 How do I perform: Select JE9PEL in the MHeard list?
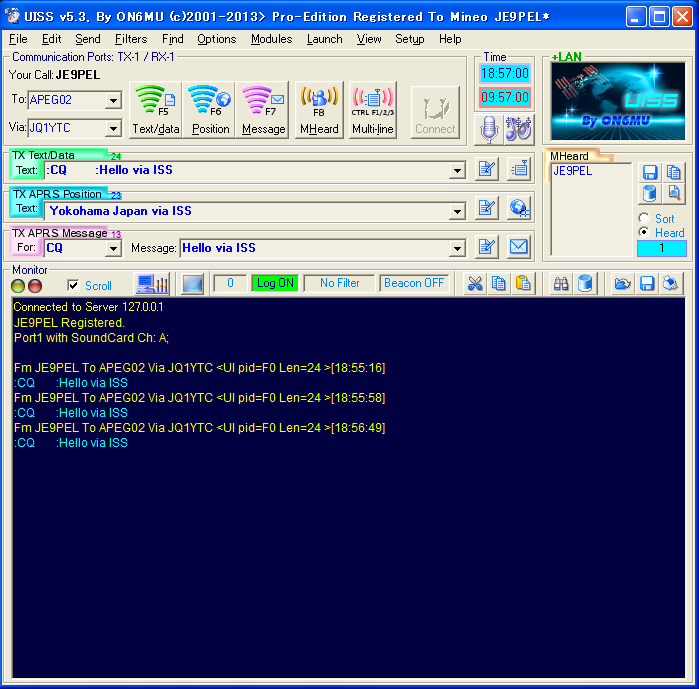coord(572,171)
